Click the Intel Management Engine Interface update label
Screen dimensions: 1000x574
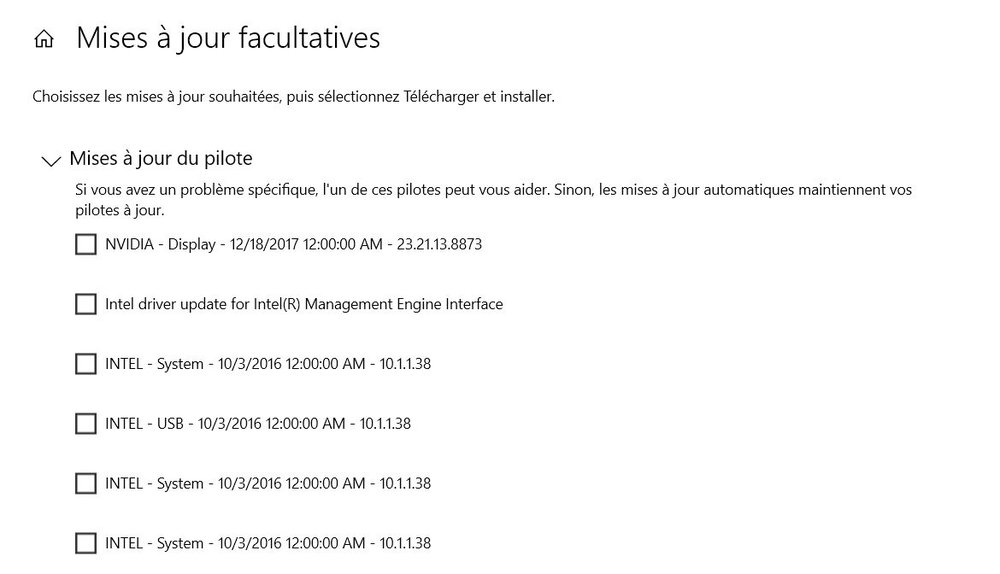point(304,304)
